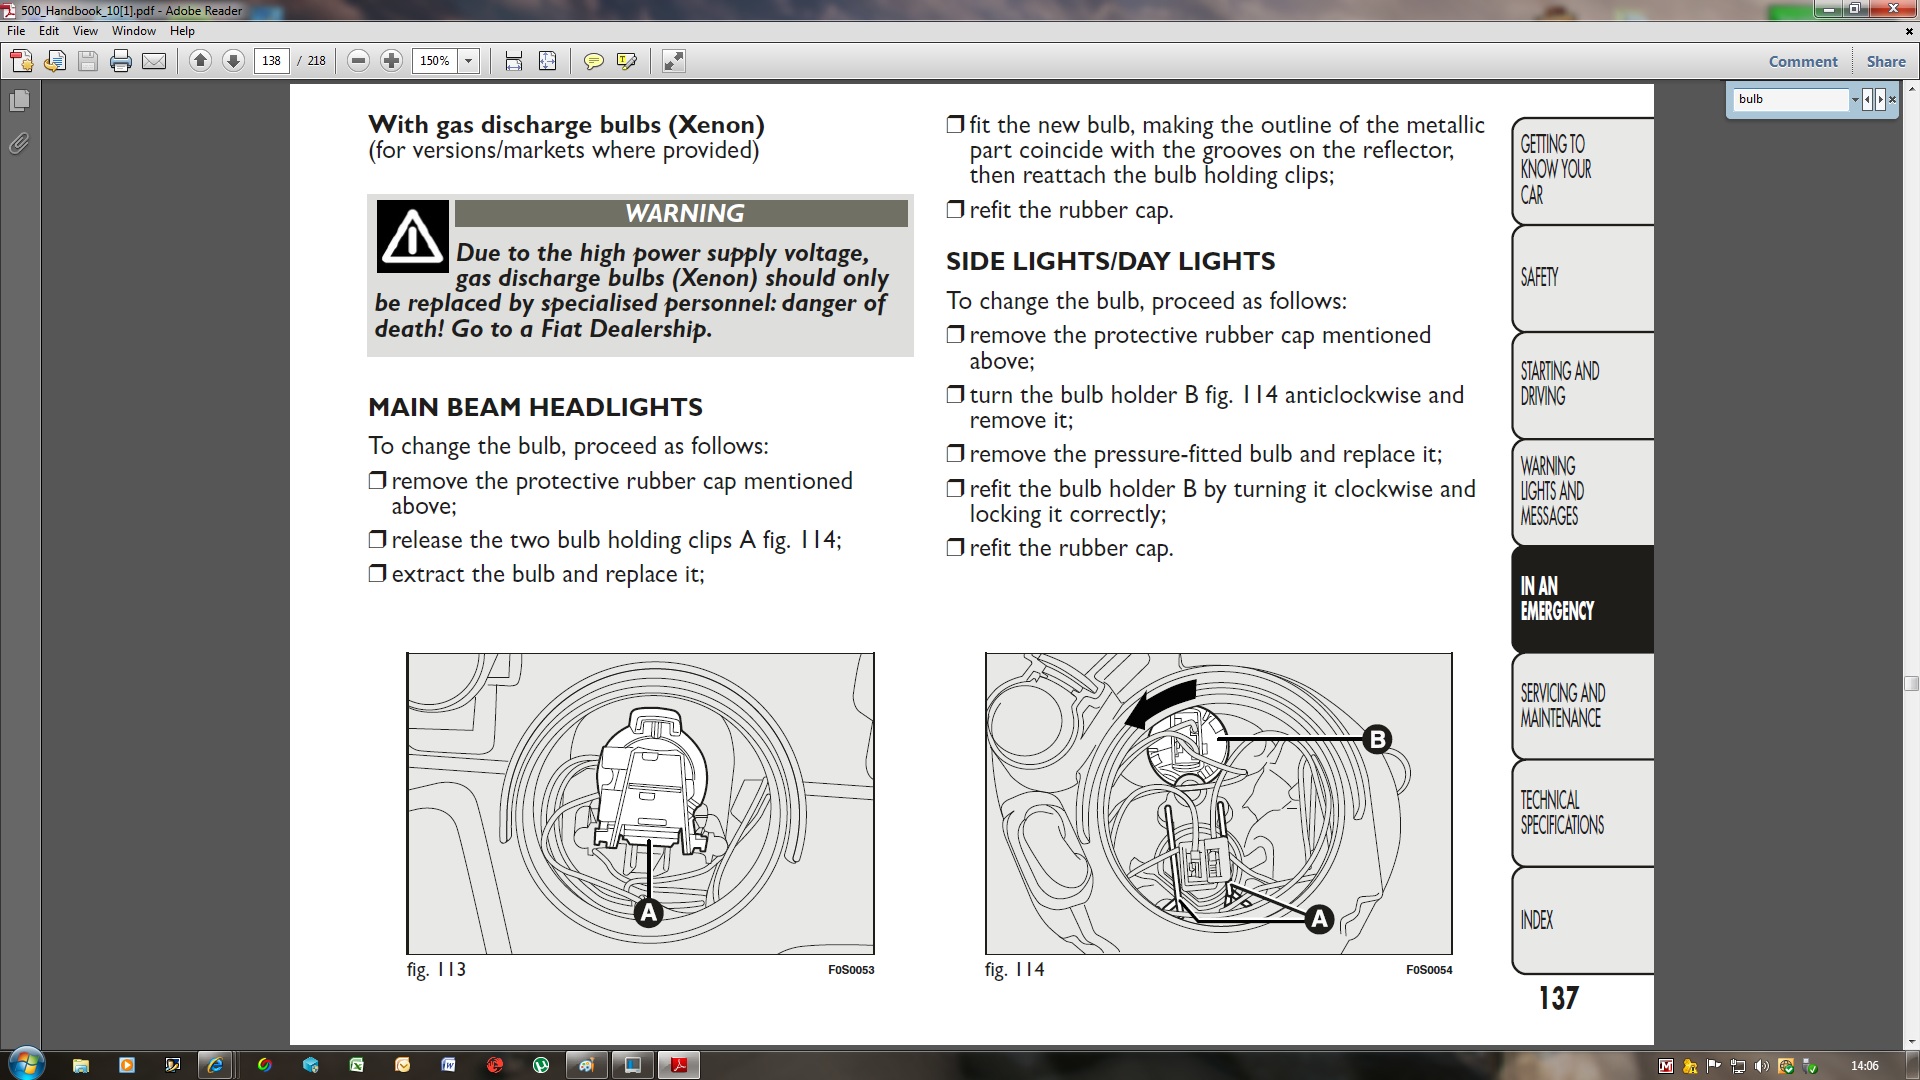Click the fit to window width icon
1920x1080 pixels.
tap(514, 61)
